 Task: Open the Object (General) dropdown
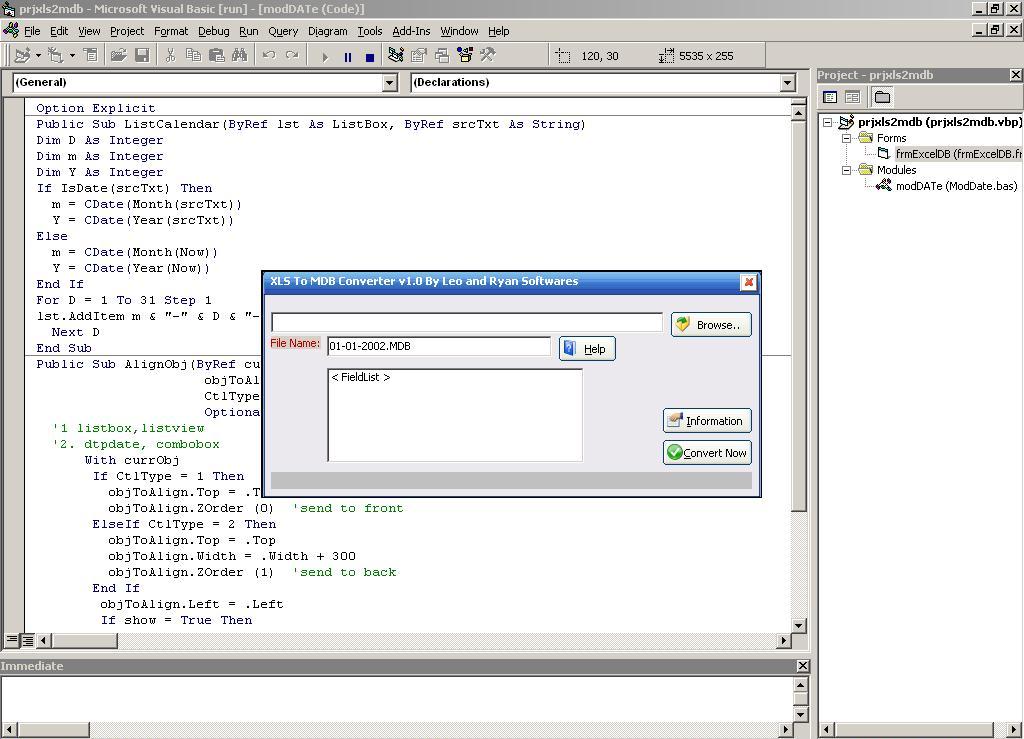[390, 82]
